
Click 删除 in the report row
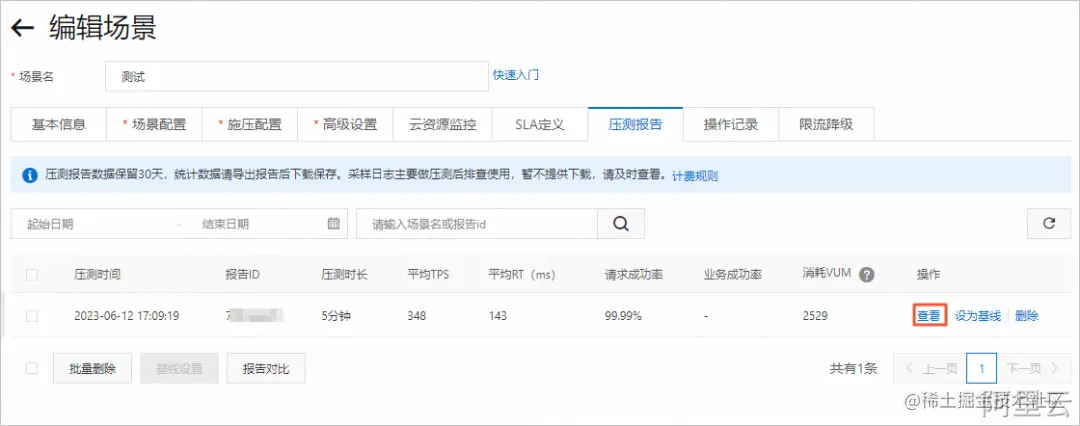1027,316
